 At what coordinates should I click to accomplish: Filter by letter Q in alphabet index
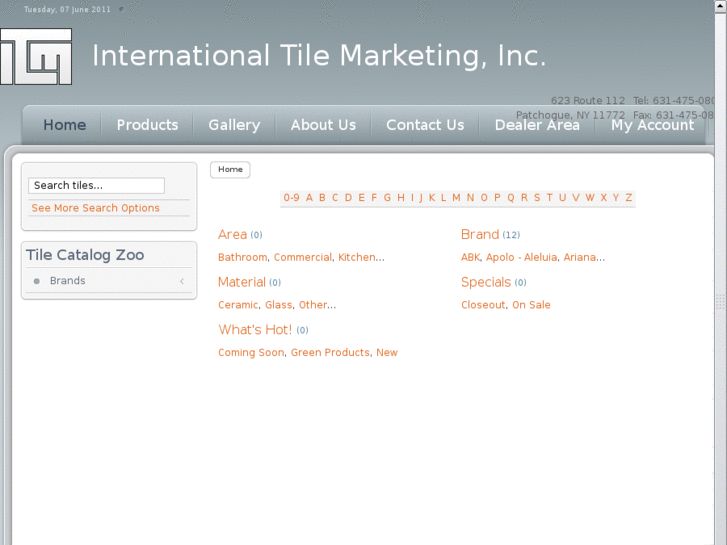click(x=510, y=198)
